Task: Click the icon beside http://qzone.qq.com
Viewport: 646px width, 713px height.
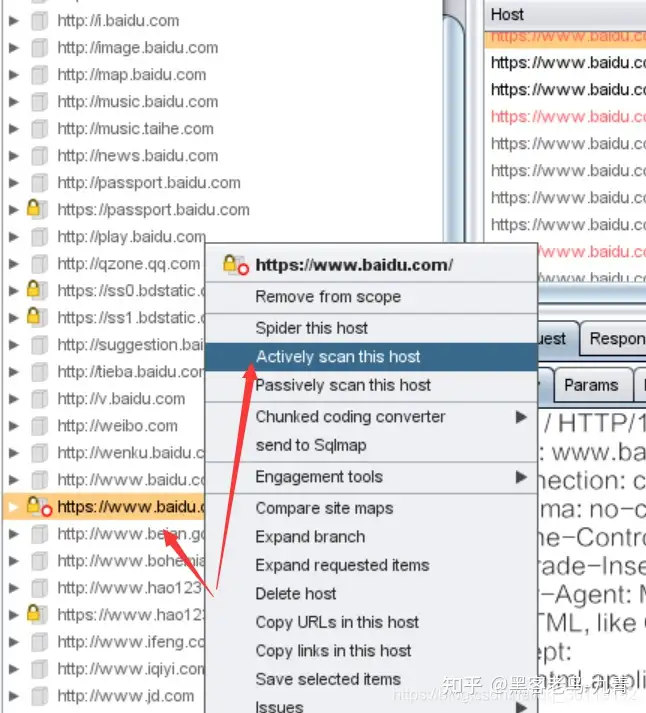Action: point(39,264)
